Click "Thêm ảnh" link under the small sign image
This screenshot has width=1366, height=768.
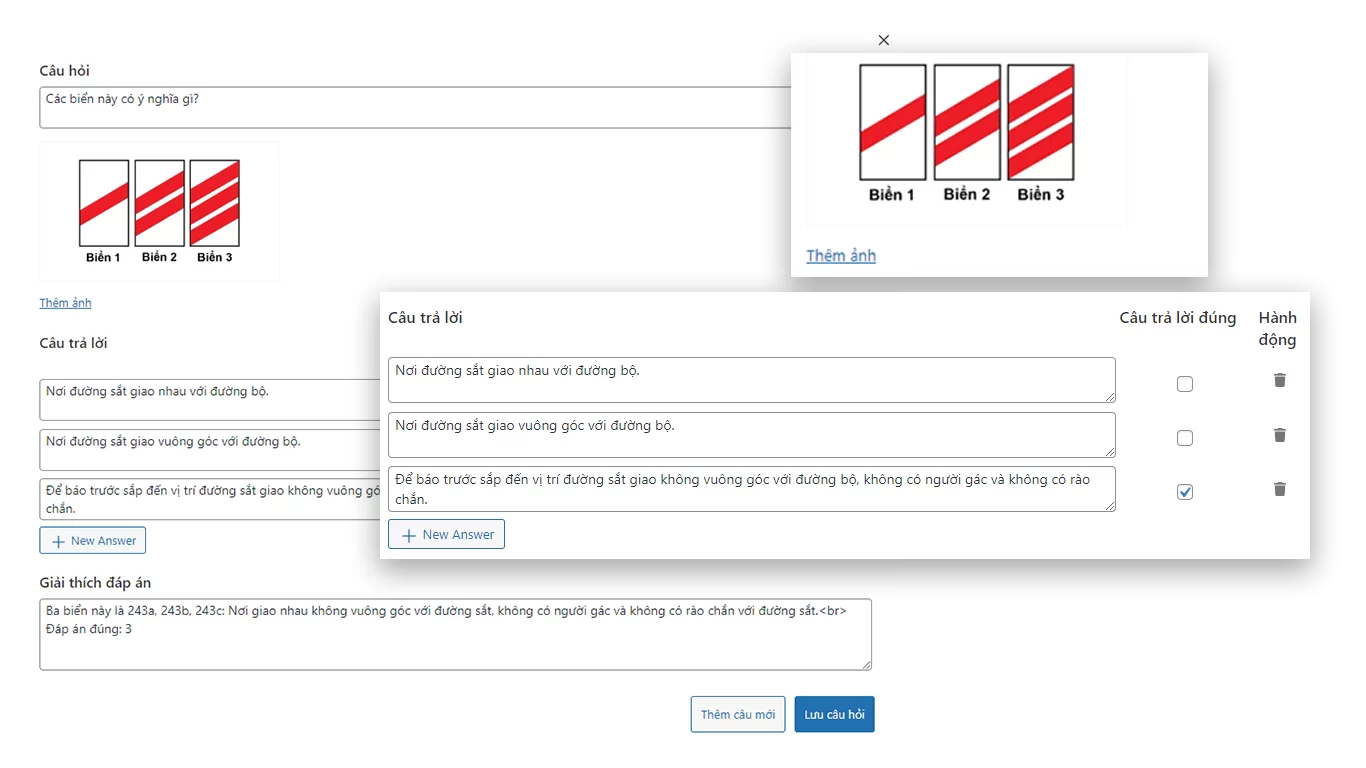pyautogui.click(x=65, y=303)
